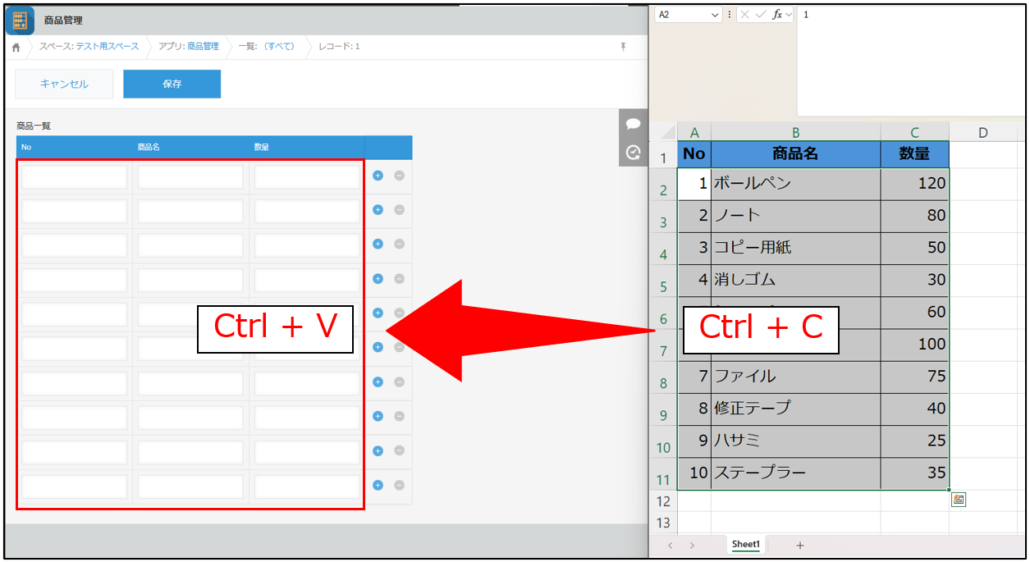This screenshot has height=562, width=1030.
Task: Open the (すべて) view breadcrumb link
Action: pos(279,47)
